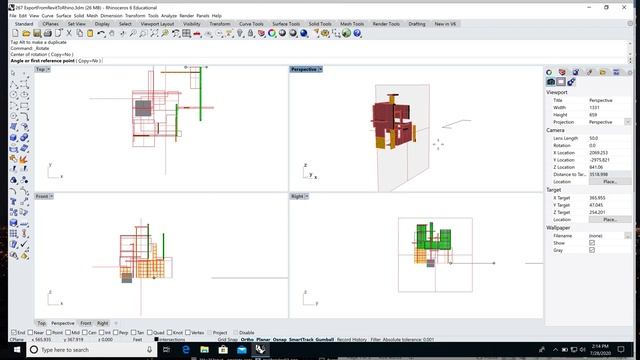The height and width of the screenshot is (360, 640).
Task: Enable the Perp osnap checkbox
Action: pos(116,333)
